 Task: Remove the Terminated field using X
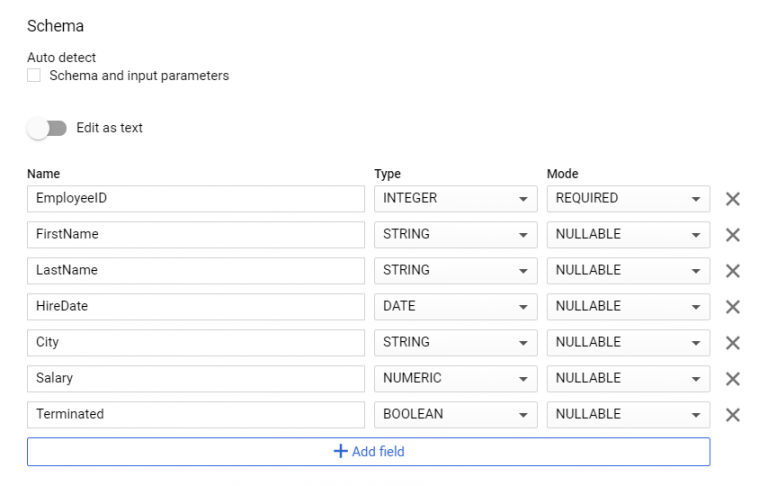[732, 415]
